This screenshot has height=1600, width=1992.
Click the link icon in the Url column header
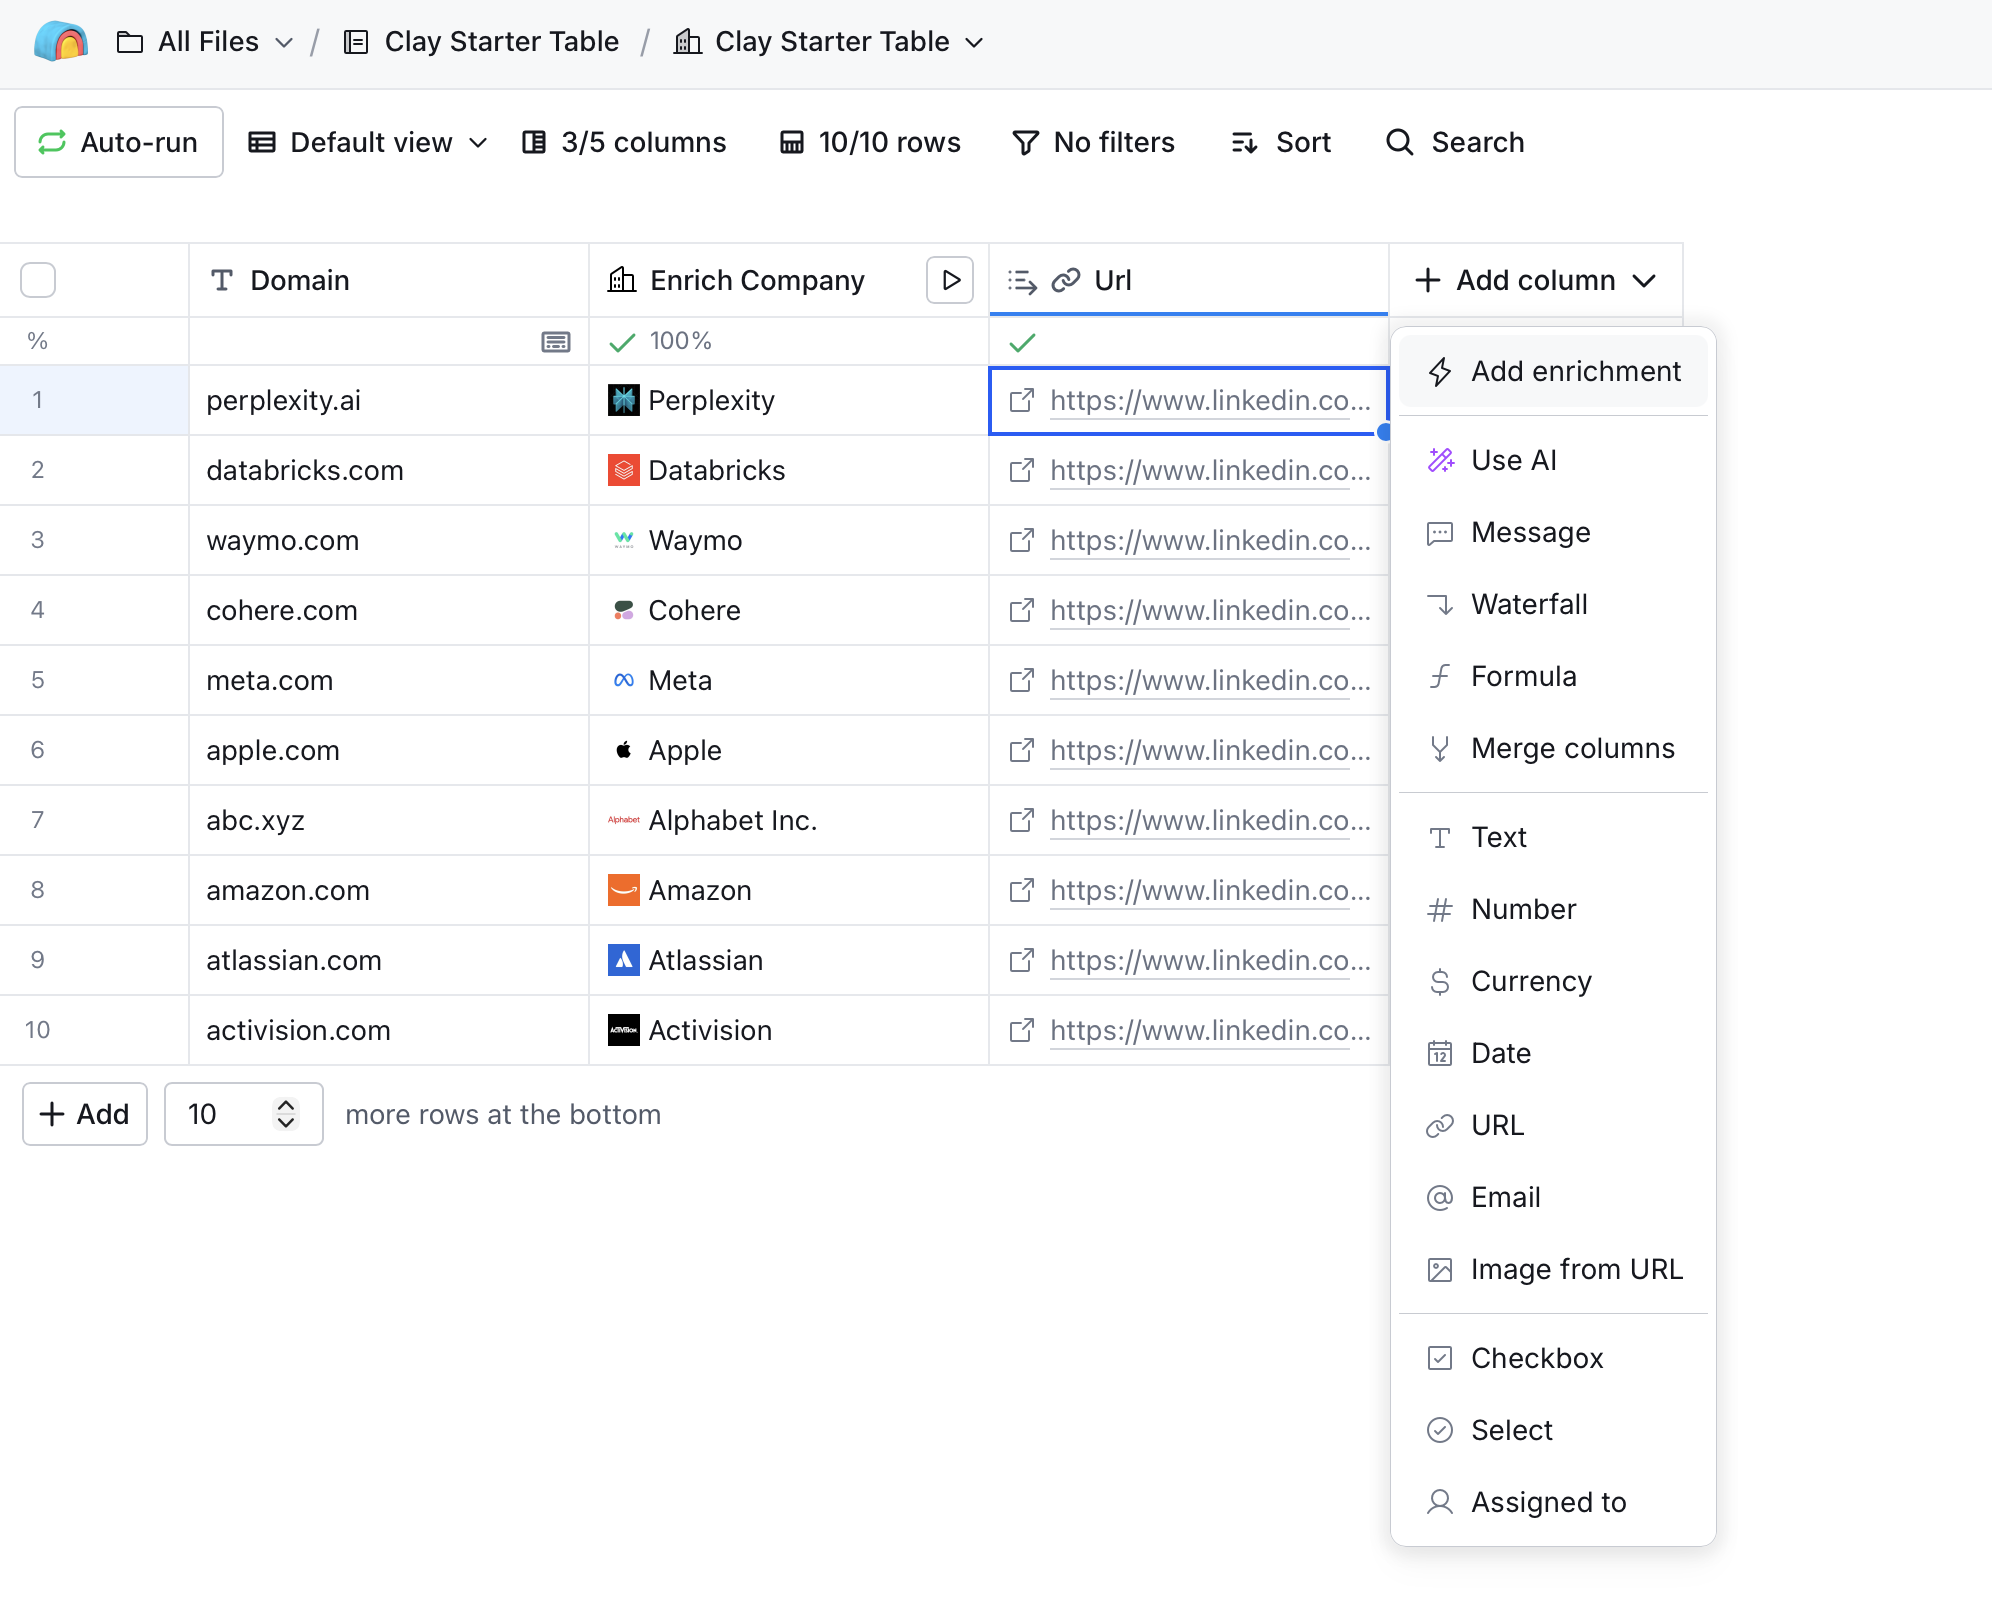pyautogui.click(x=1064, y=280)
